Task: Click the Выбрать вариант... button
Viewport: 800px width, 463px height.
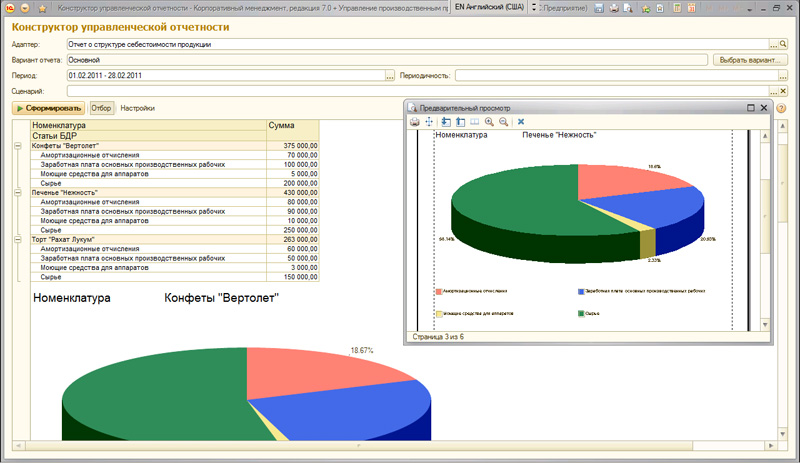Action: (x=750, y=60)
